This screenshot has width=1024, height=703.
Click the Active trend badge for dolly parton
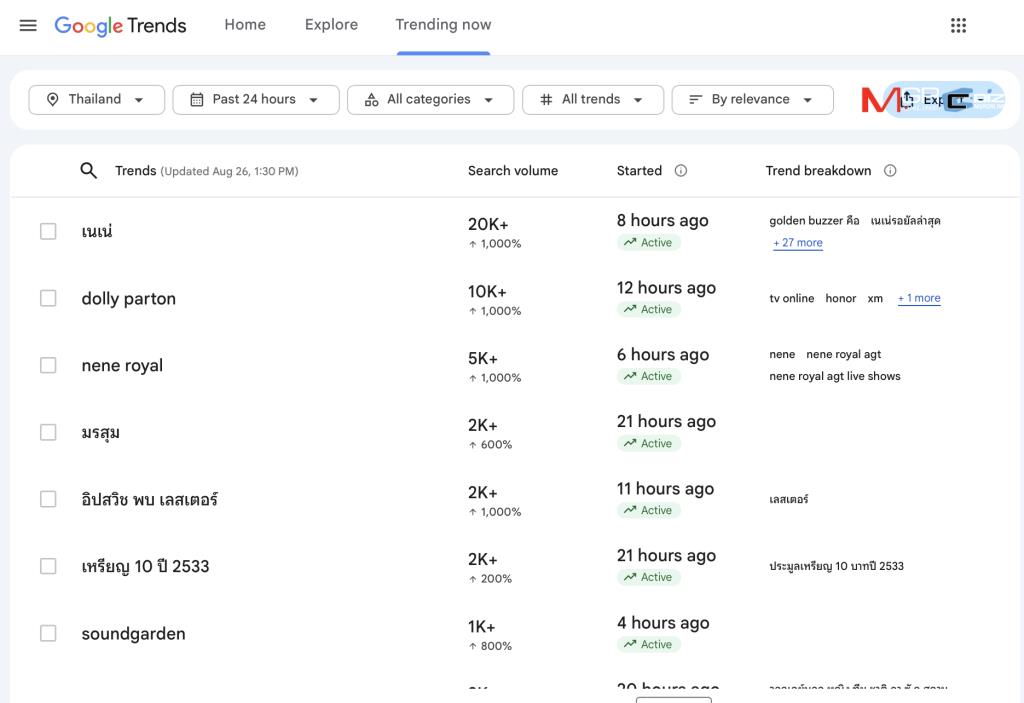[x=648, y=310]
